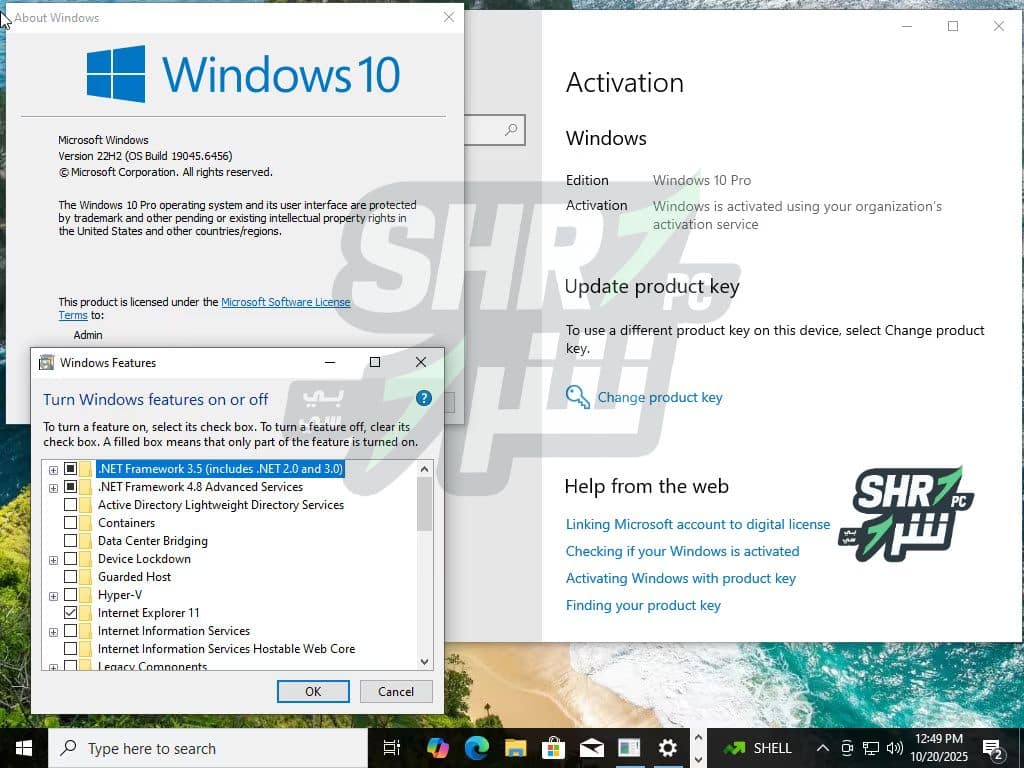Expand the Hyper-V feature node
This screenshot has width=1024, height=768.
click(53, 595)
